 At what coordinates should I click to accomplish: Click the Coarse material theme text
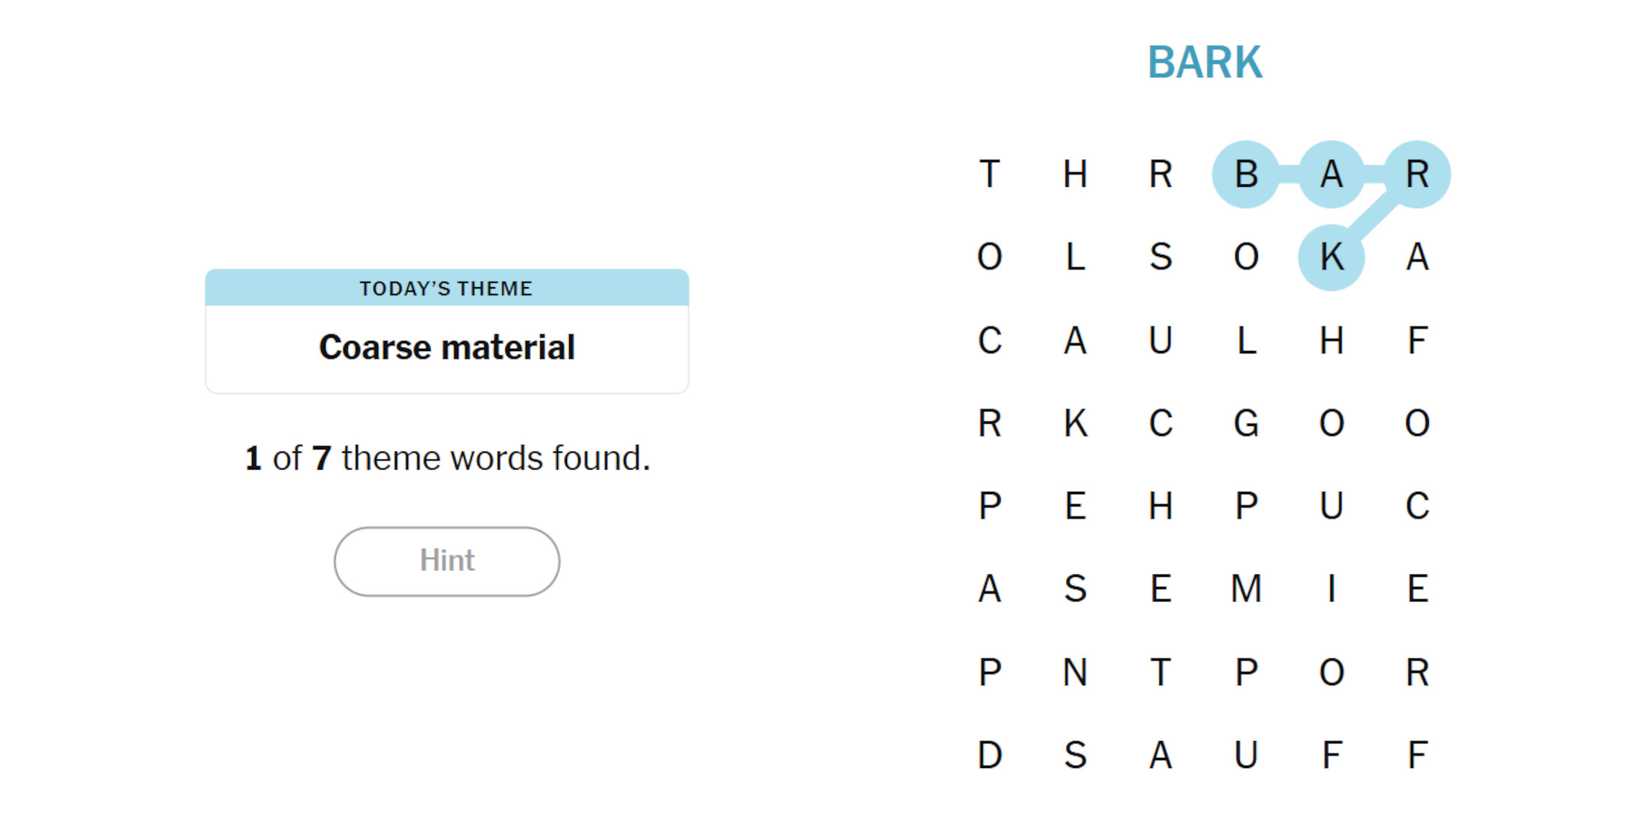point(446,347)
